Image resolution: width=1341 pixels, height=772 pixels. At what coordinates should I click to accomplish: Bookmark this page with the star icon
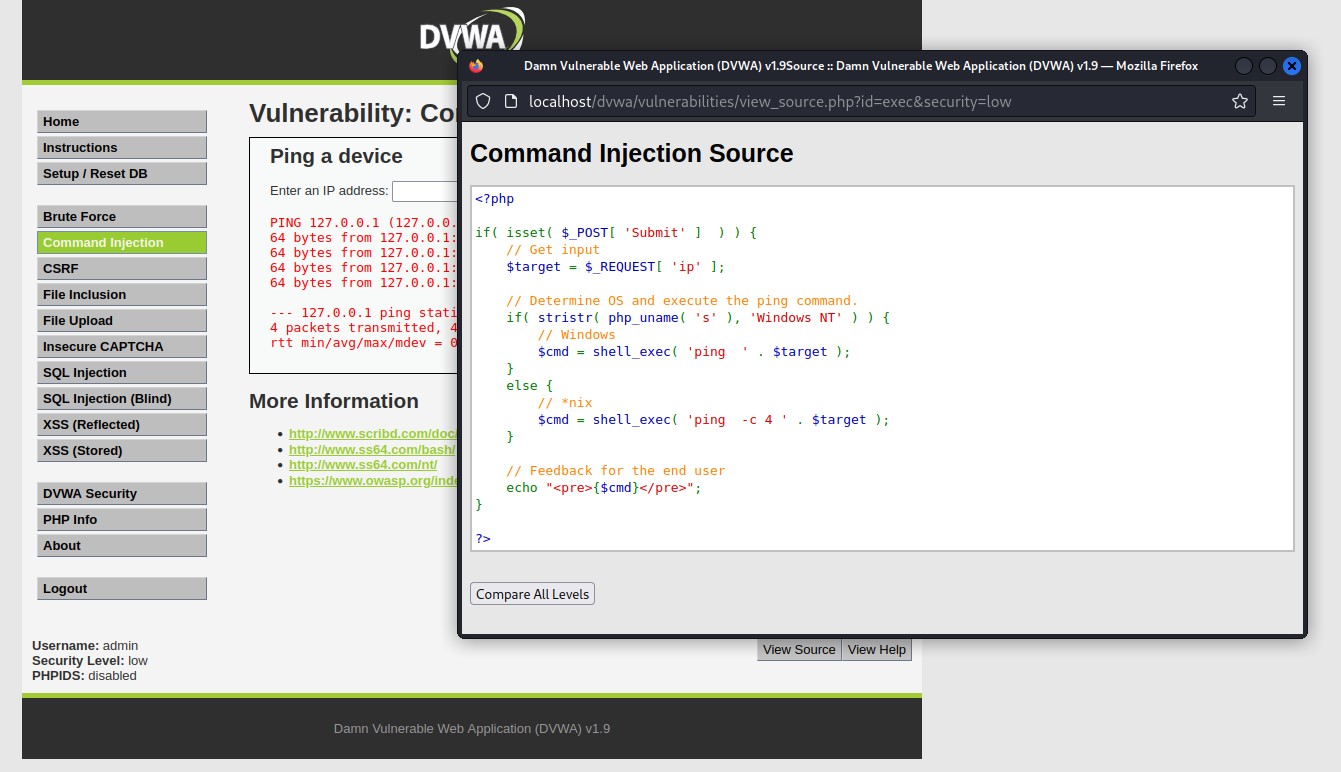pos(1240,101)
